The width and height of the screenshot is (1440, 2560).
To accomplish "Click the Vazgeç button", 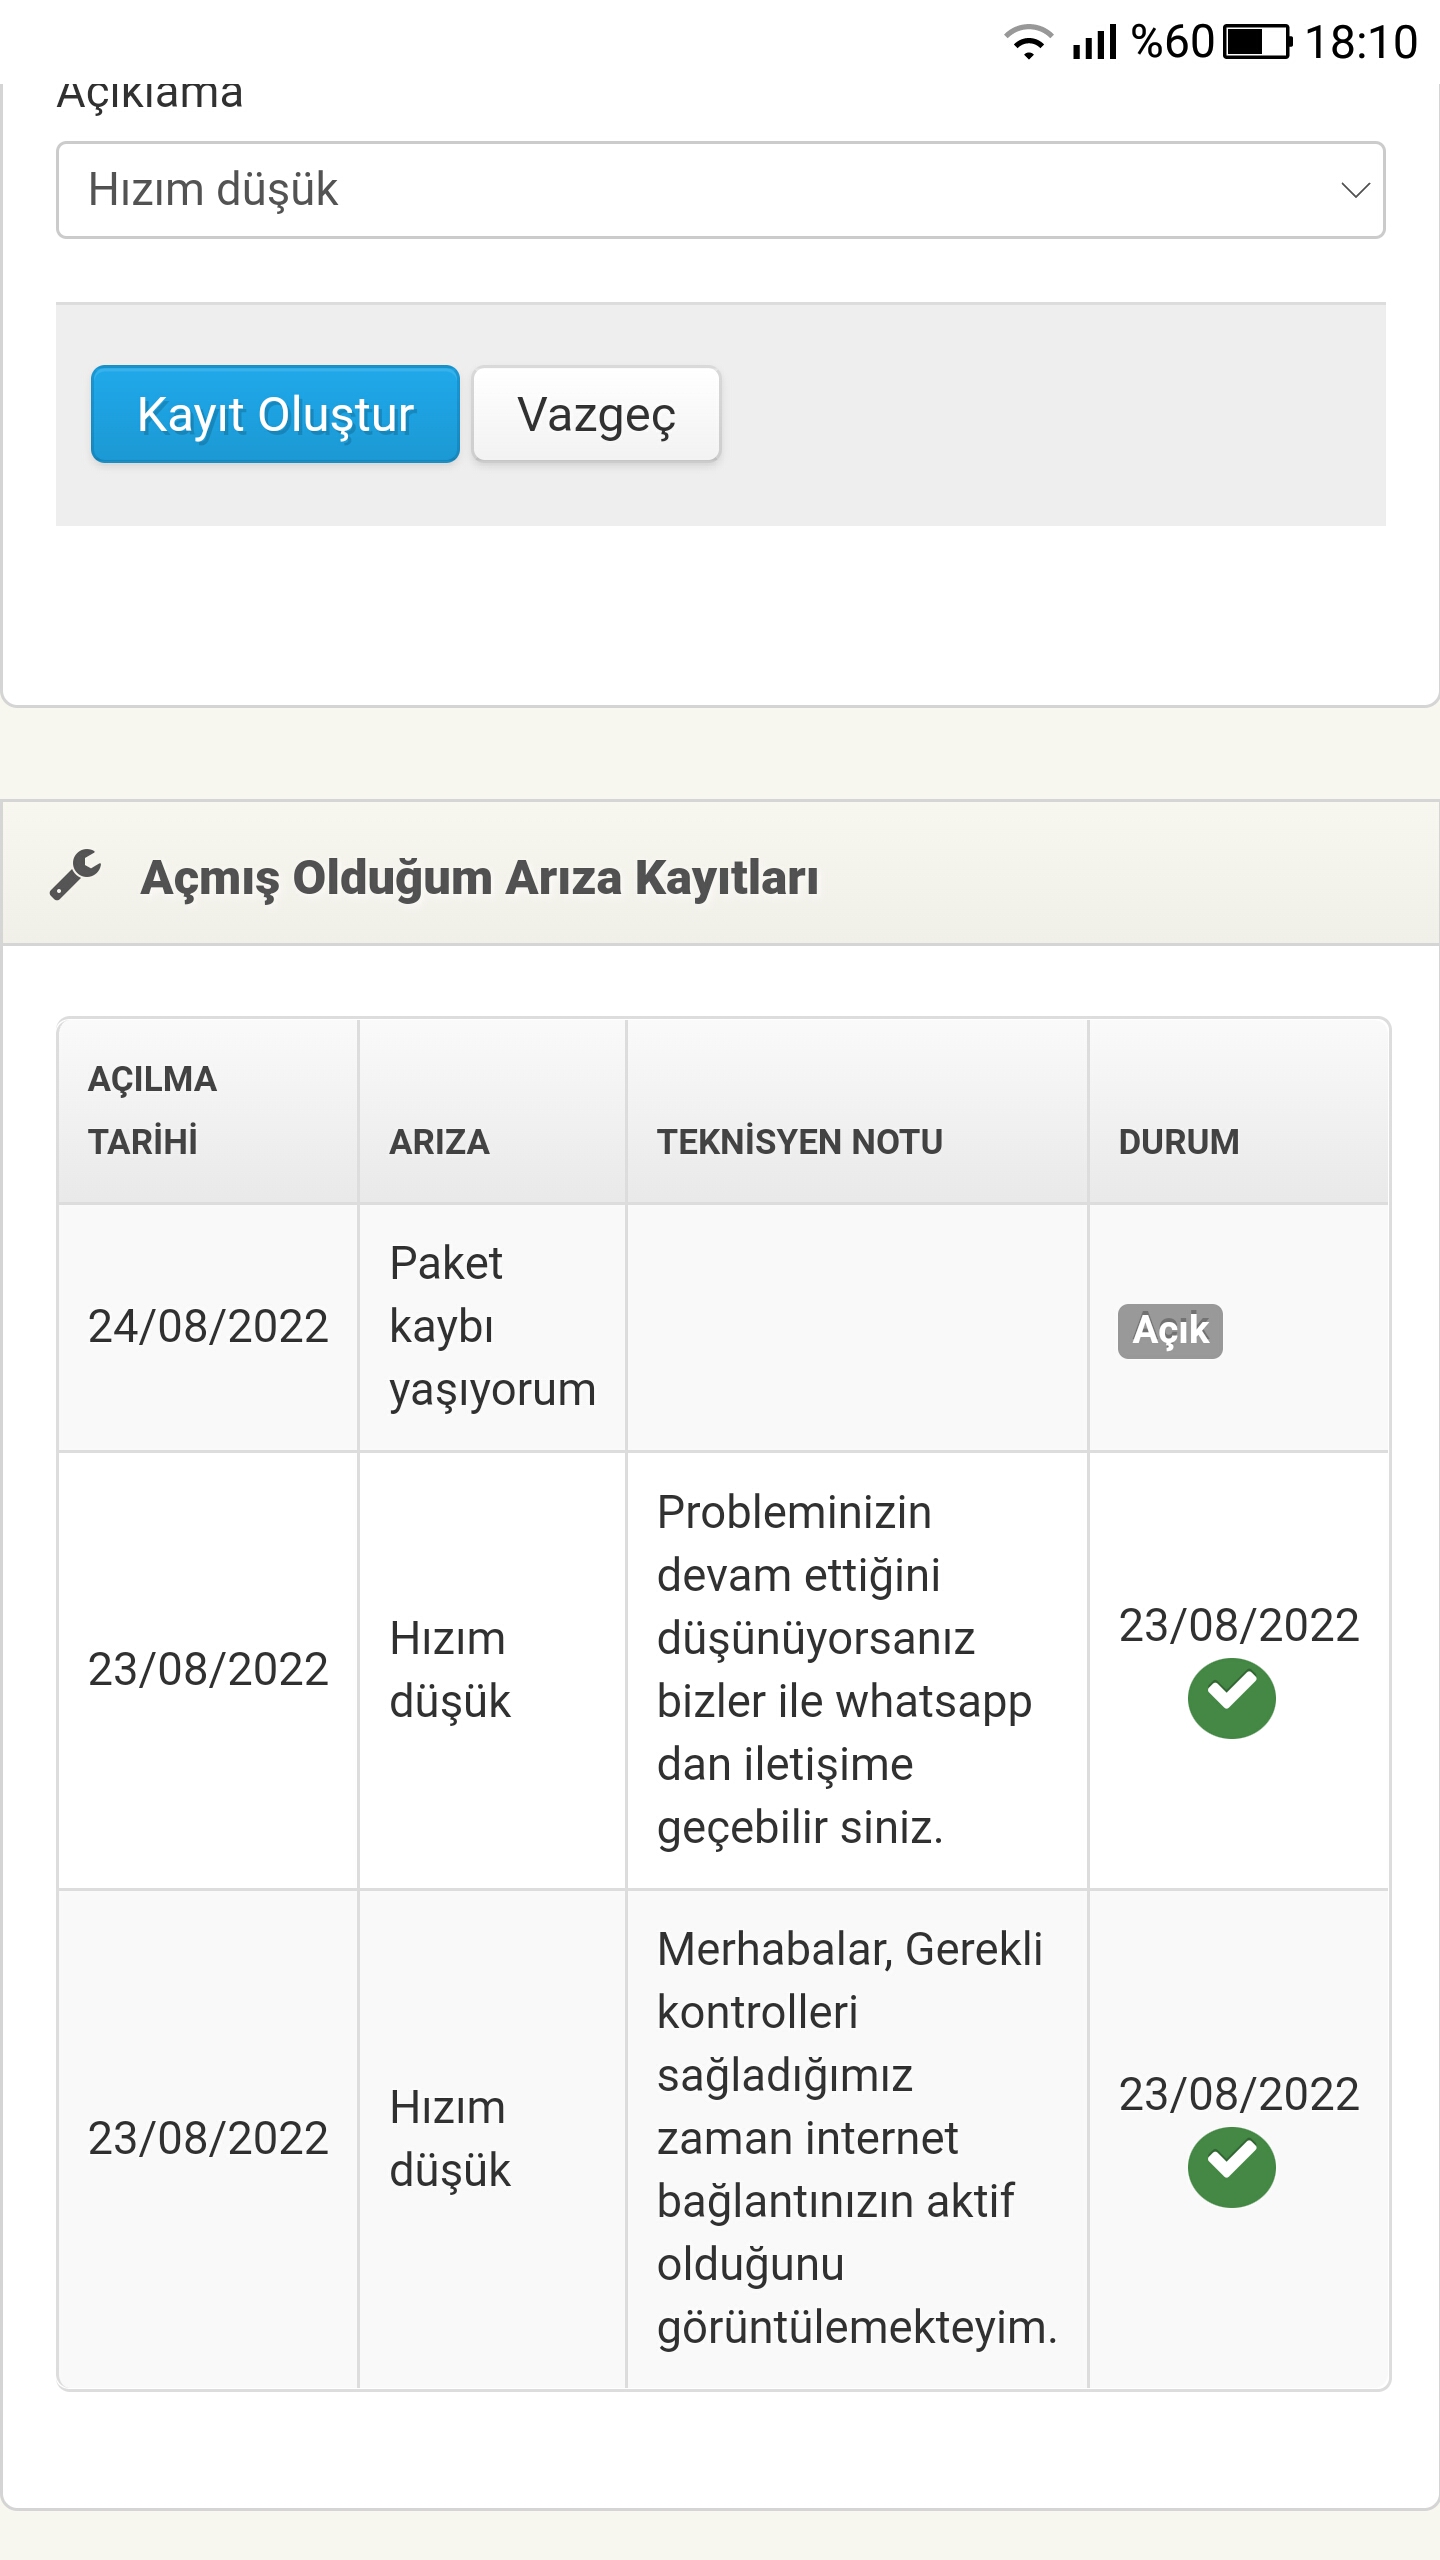I will pos(596,414).
